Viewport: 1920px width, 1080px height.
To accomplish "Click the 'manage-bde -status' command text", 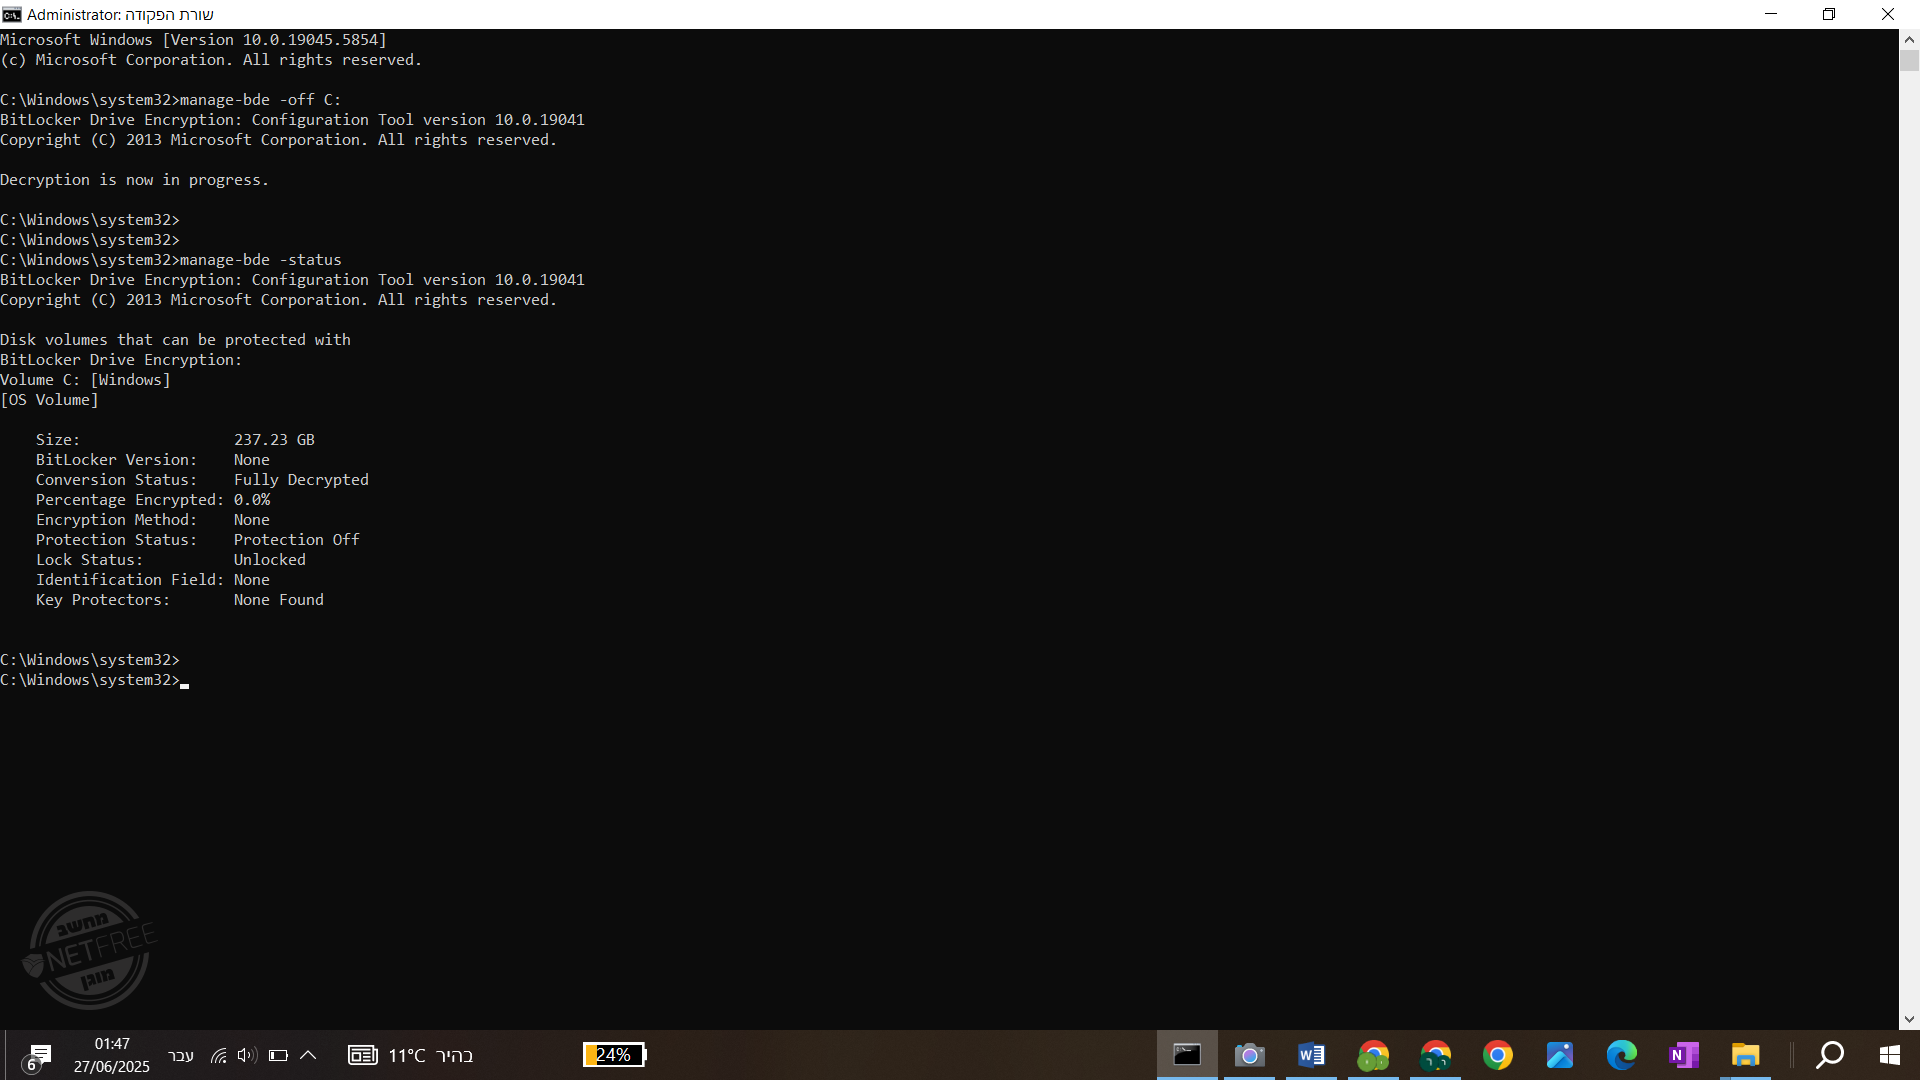I will [260, 260].
